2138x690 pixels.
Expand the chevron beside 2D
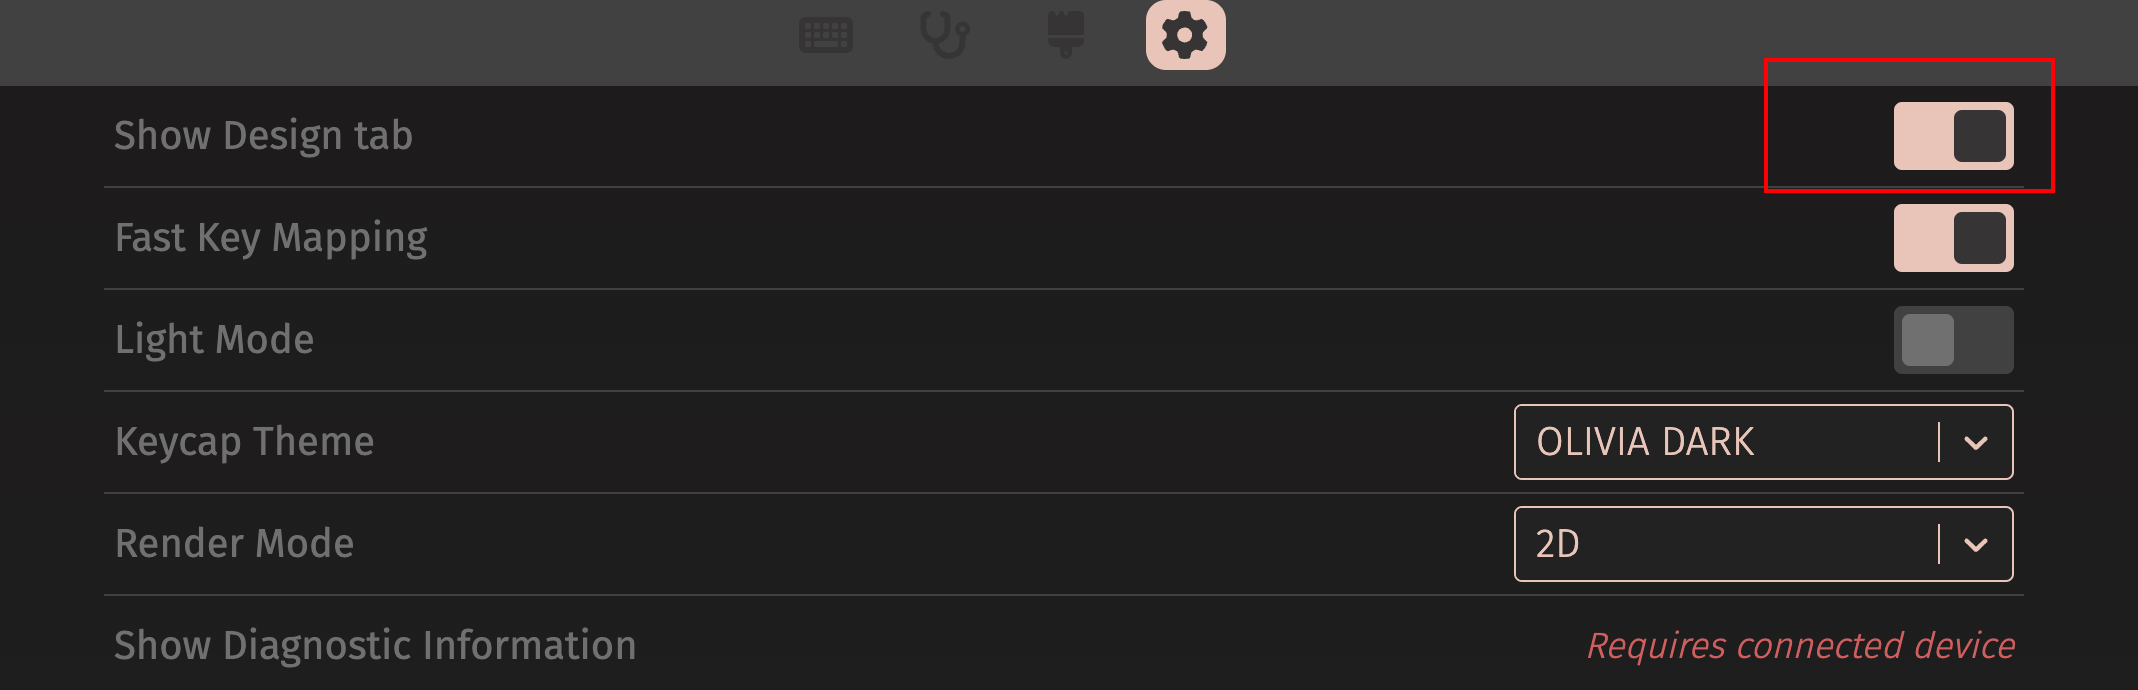1976,544
